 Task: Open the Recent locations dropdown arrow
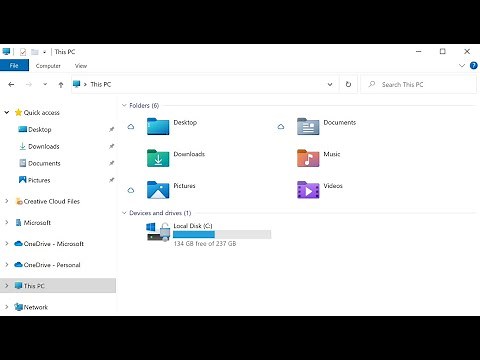pyautogui.click(x=45, y=85)
